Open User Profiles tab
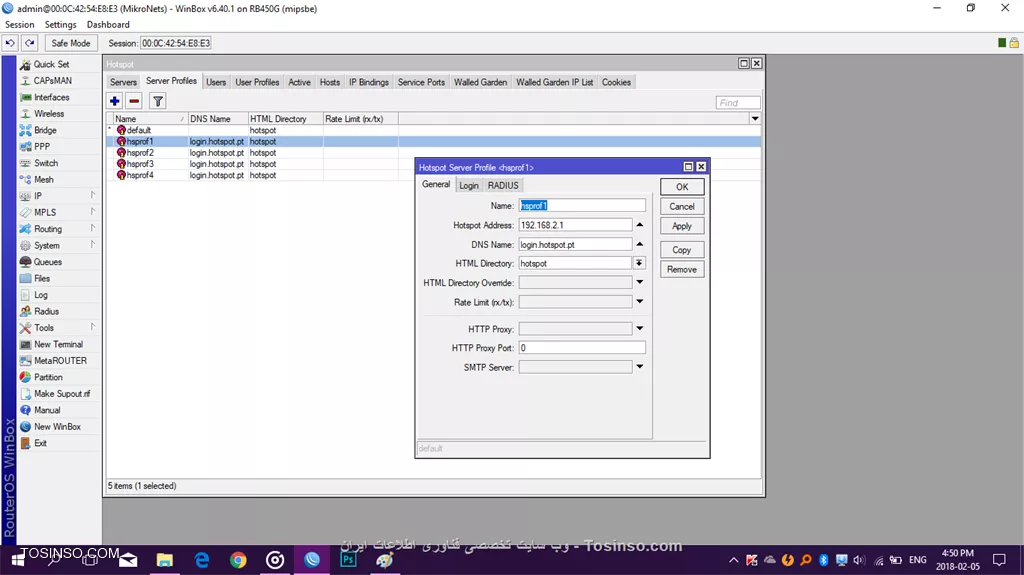Image resolution: width=1024 pixels, height=575 pixels. click(257, 82)
